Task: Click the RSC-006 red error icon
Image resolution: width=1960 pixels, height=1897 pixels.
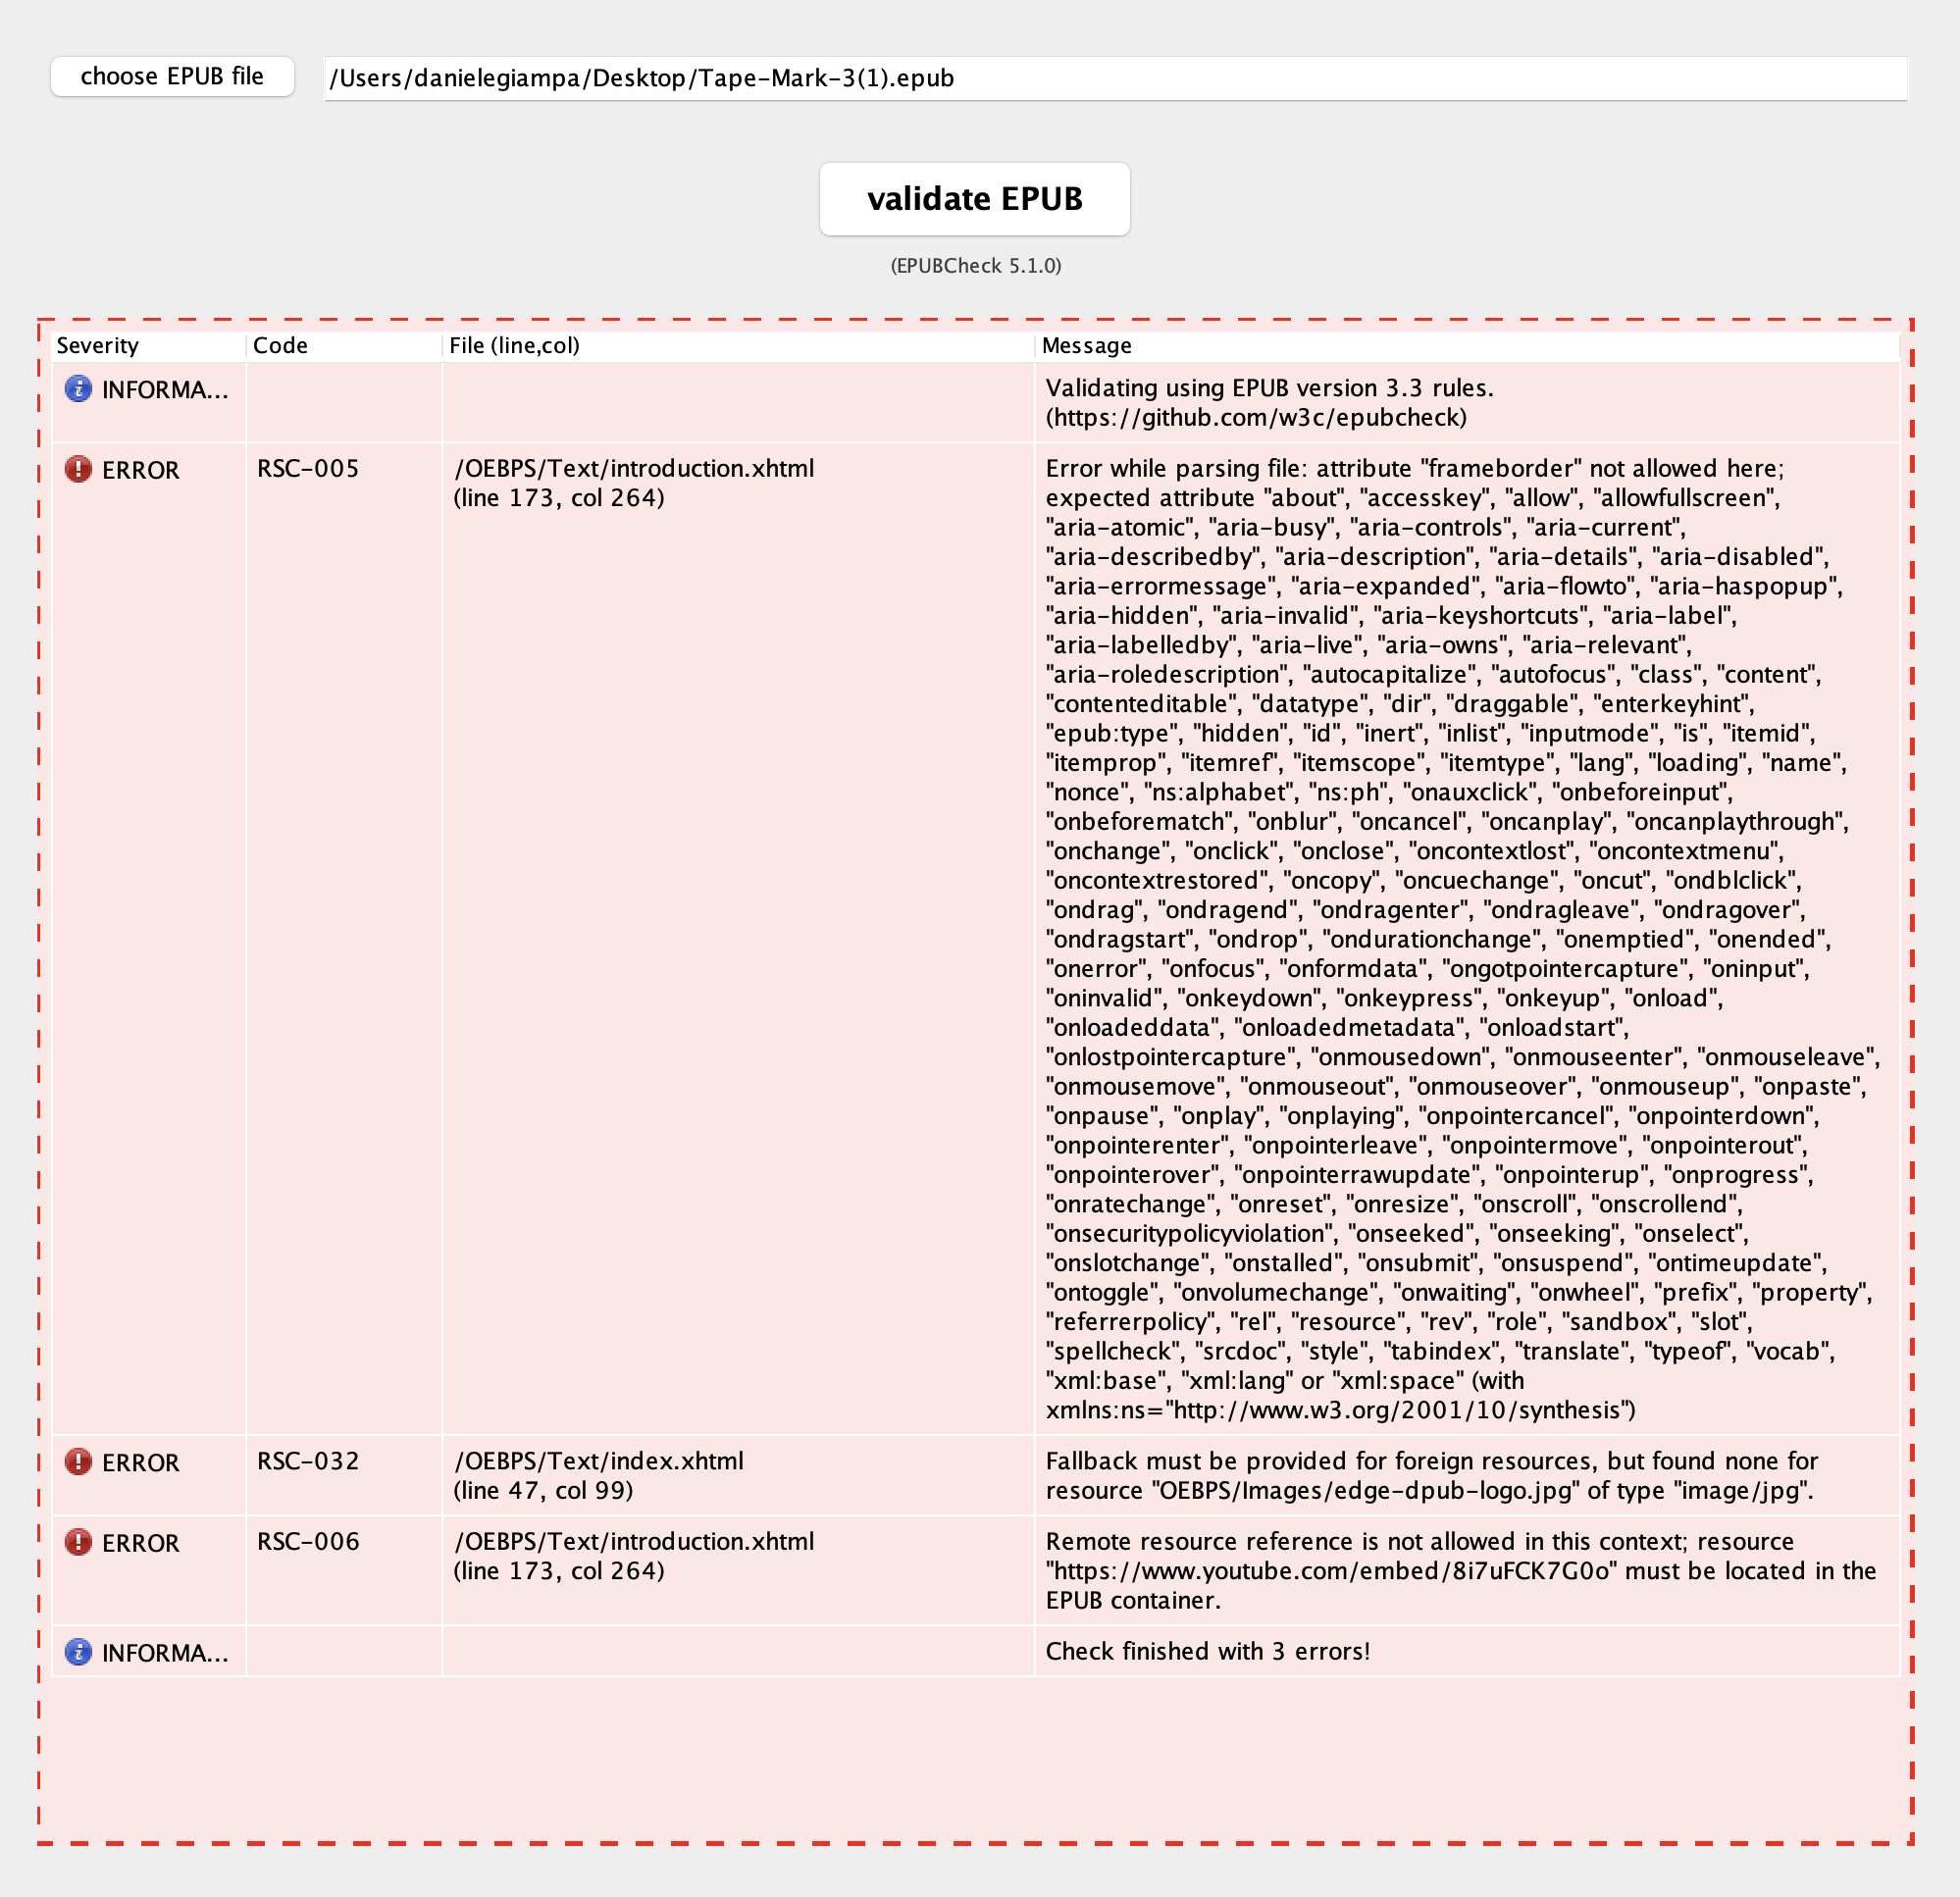Action: [x=78, y=1542]
